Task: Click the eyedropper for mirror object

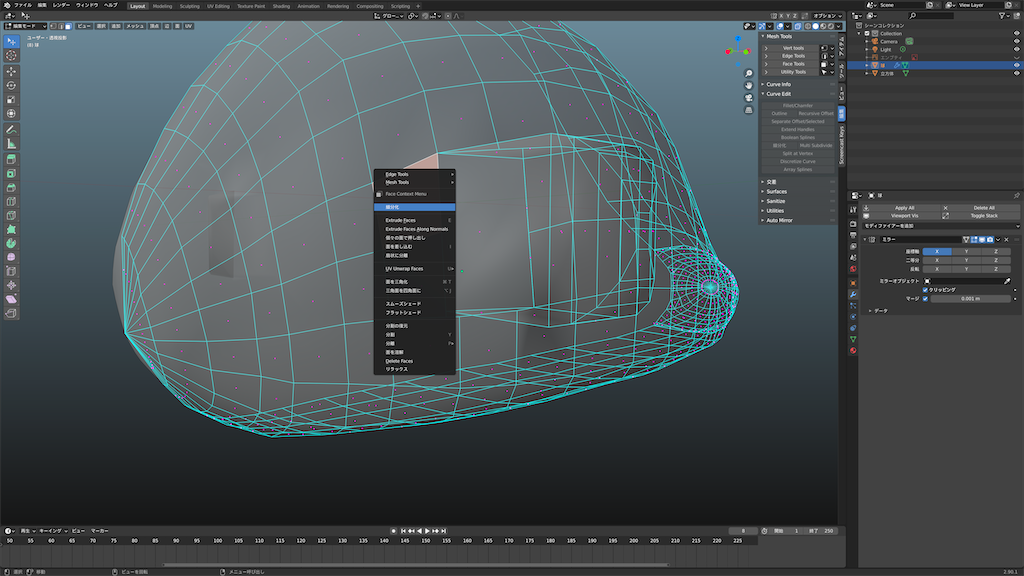Action: point(1007,281)
